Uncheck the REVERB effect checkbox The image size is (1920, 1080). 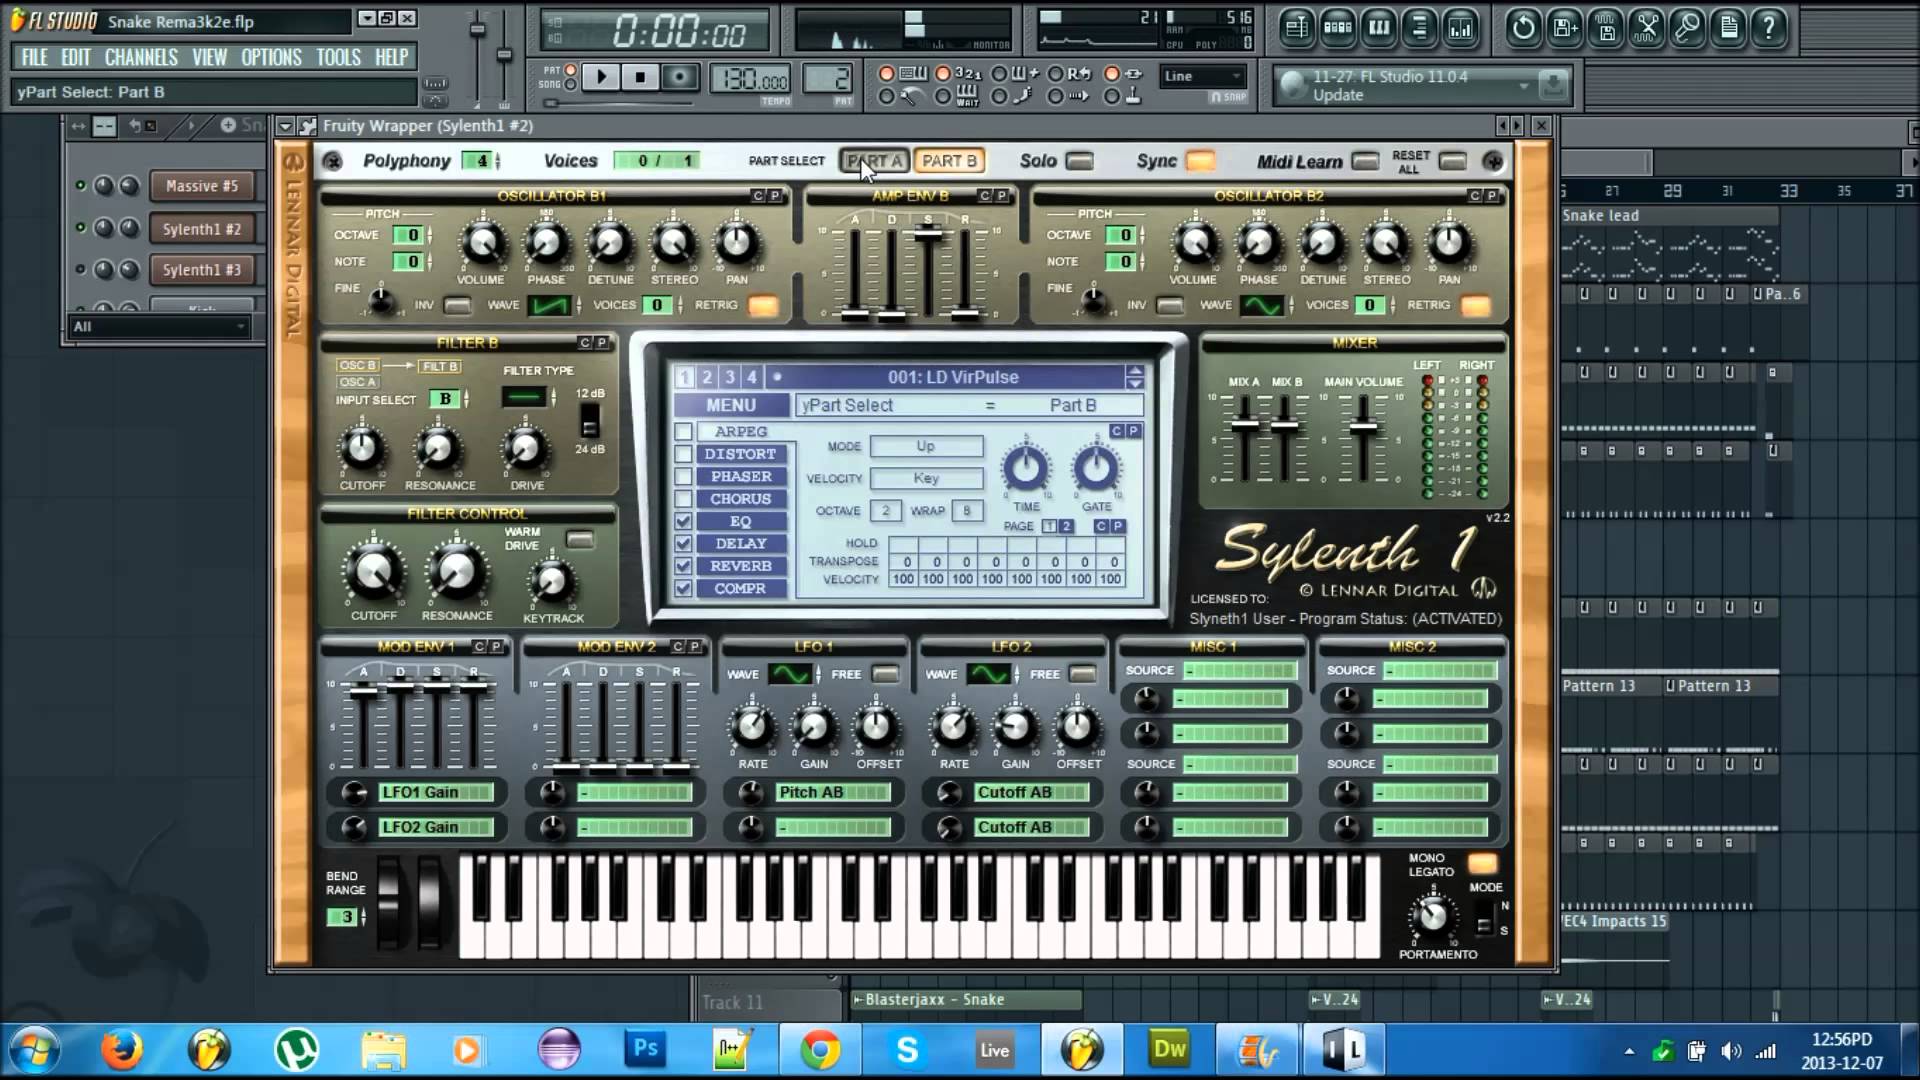[x=684, y=566]
